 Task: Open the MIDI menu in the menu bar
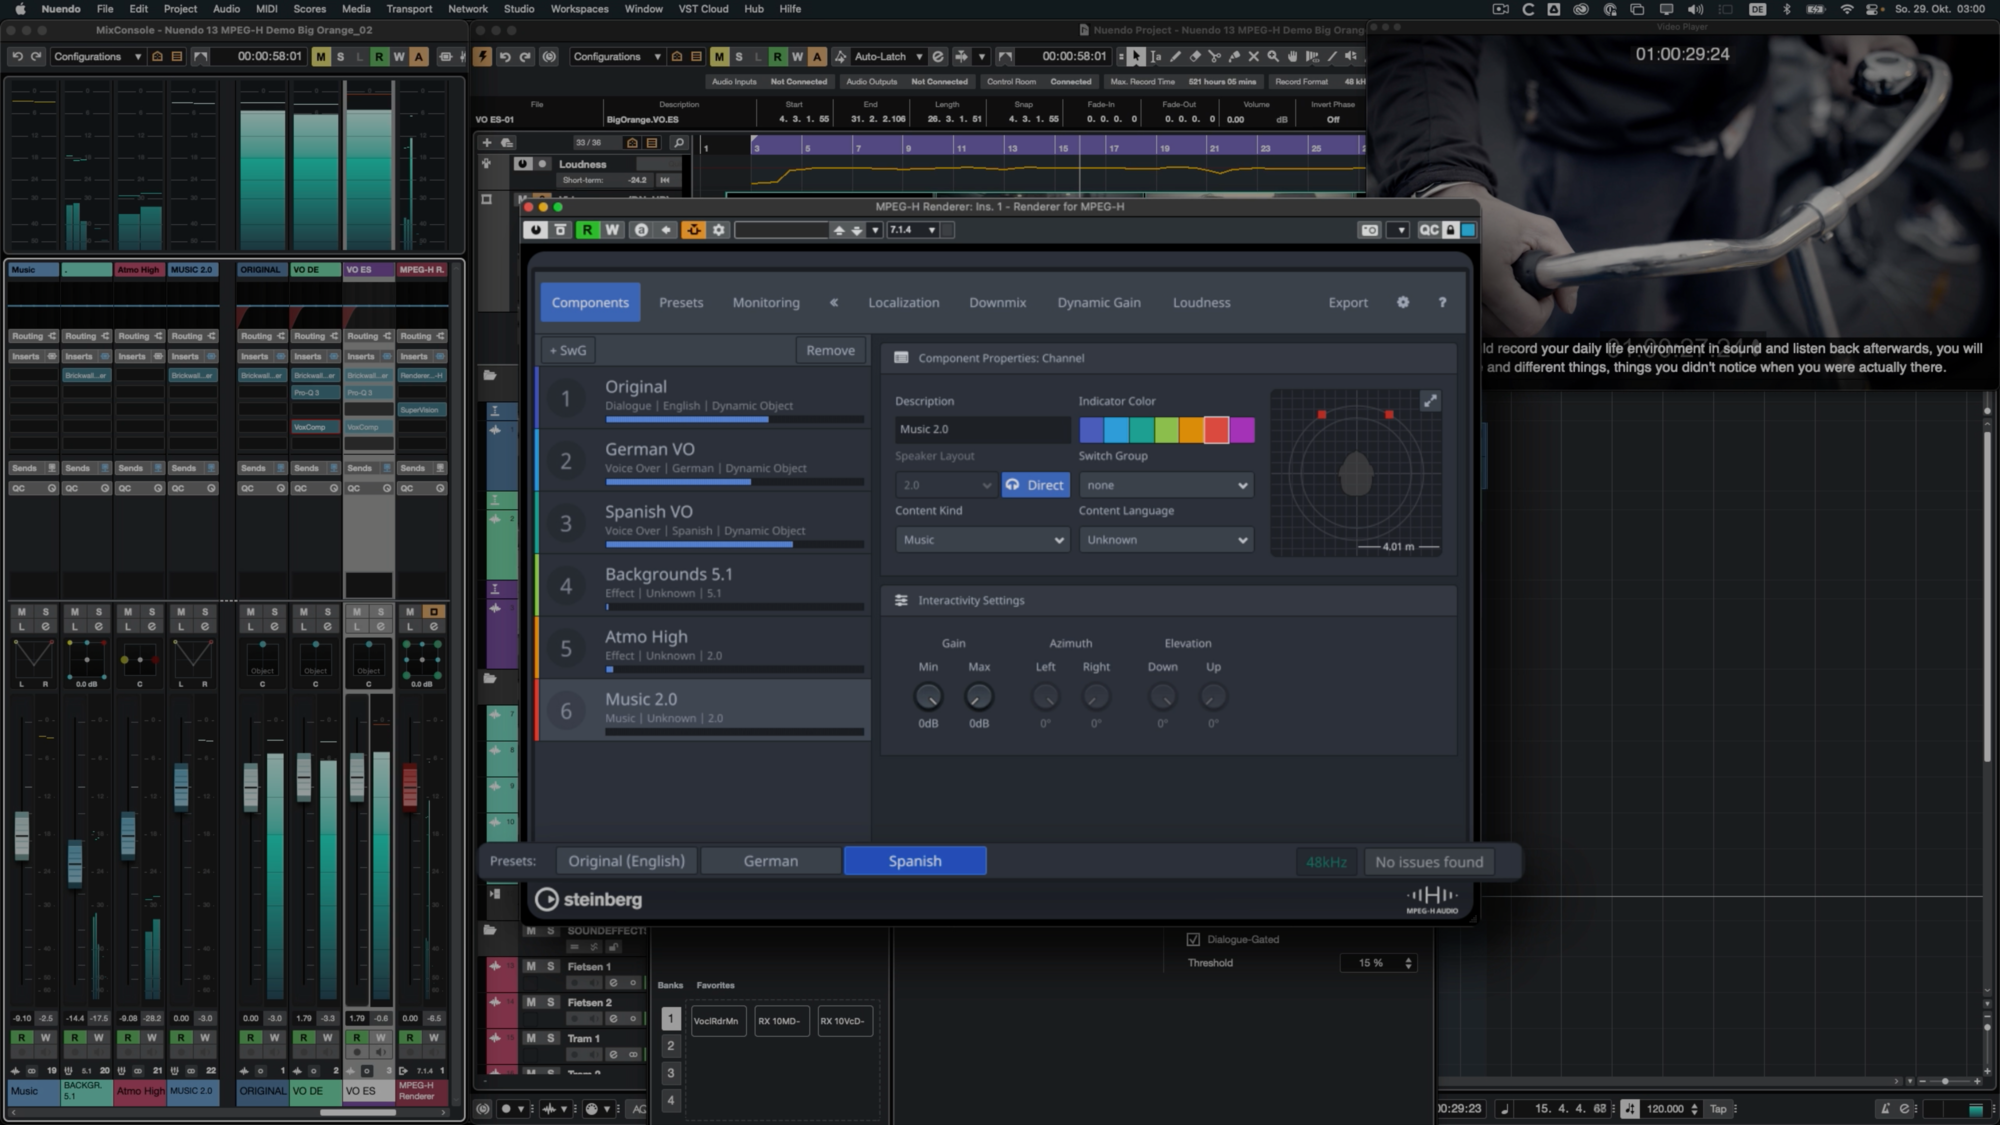265,9
